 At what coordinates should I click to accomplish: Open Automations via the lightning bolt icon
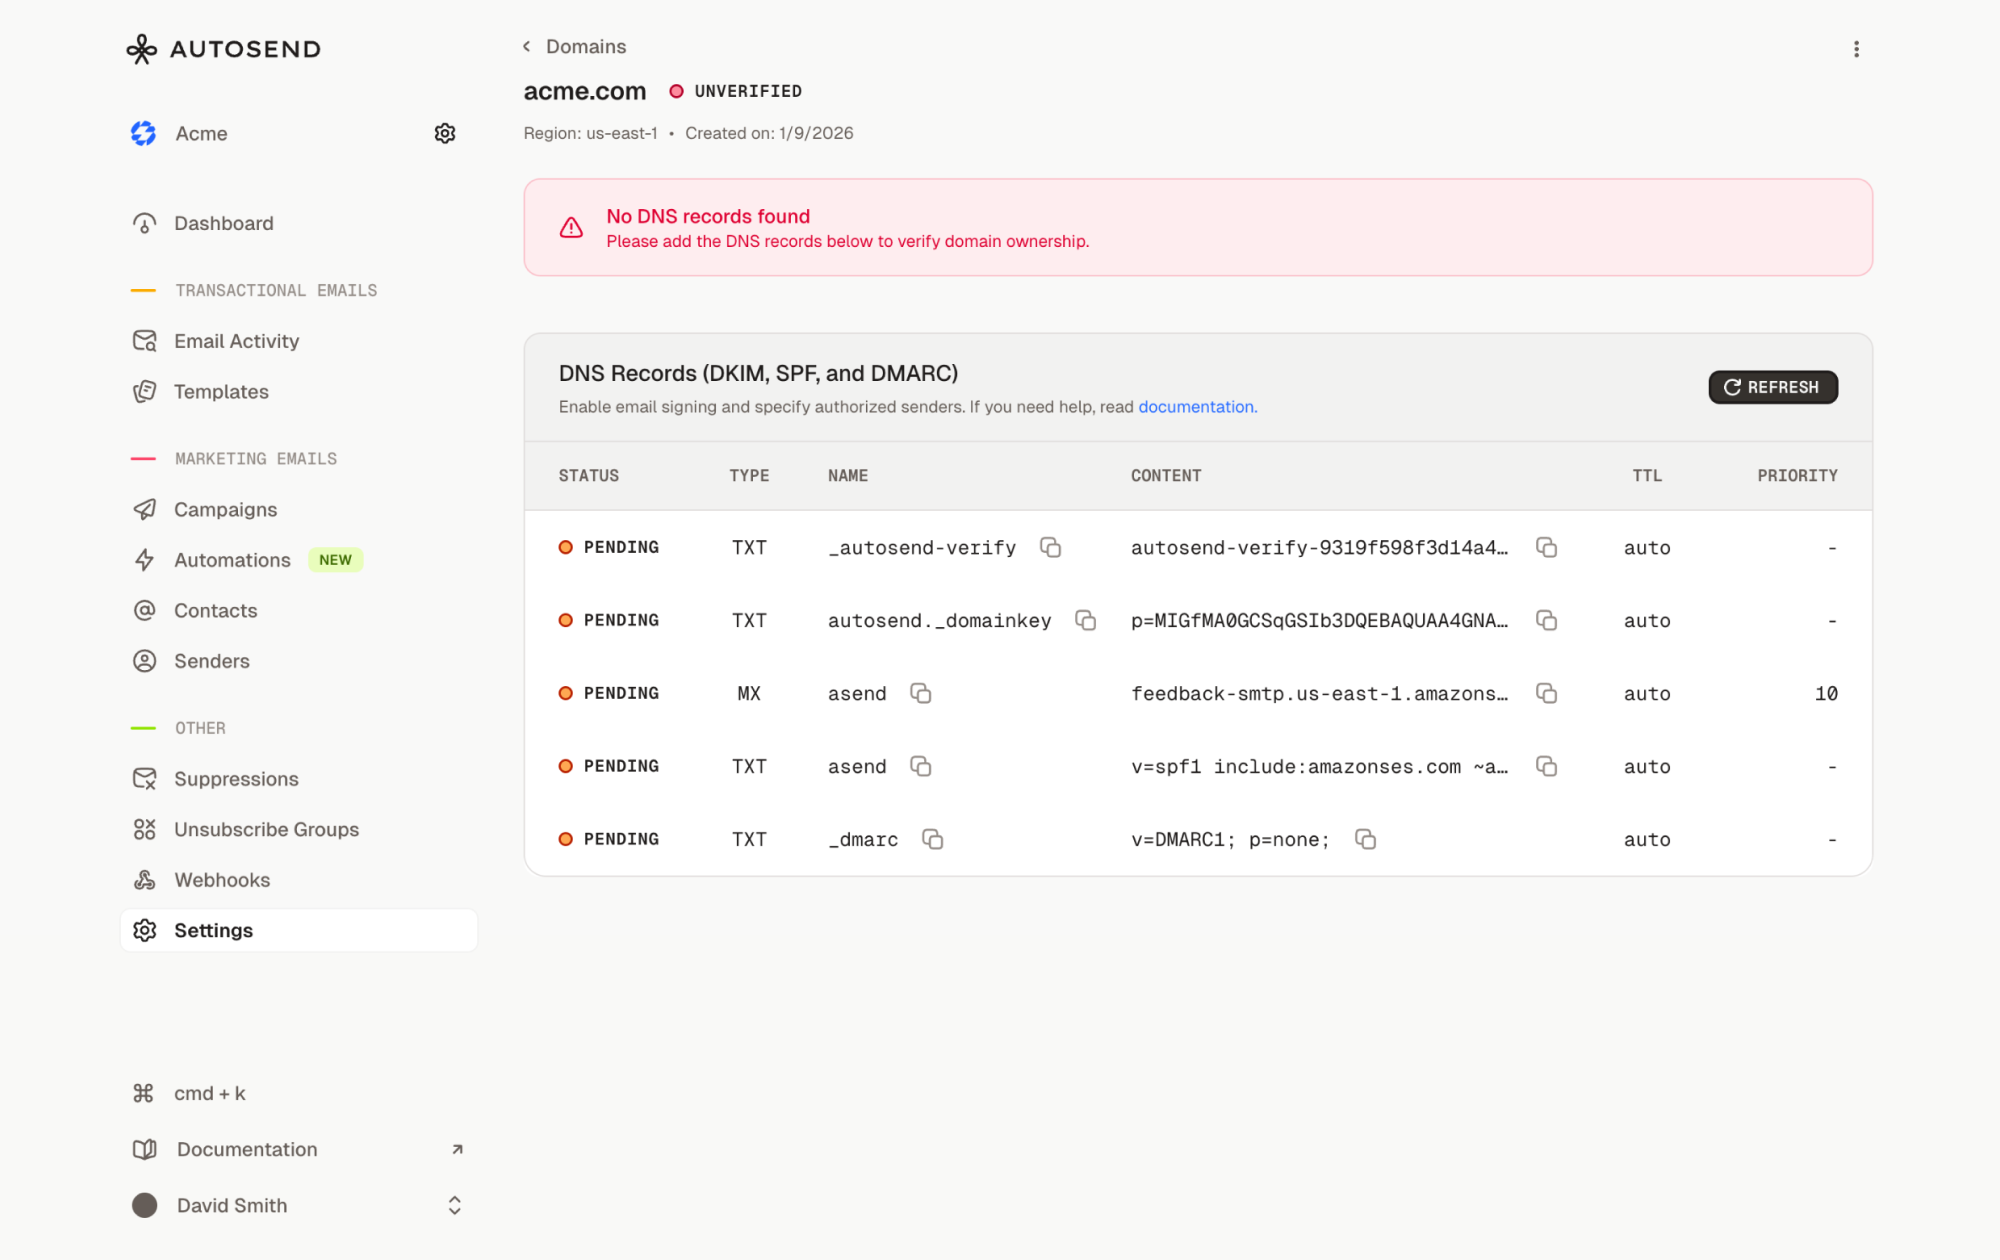tap(144, 560)
